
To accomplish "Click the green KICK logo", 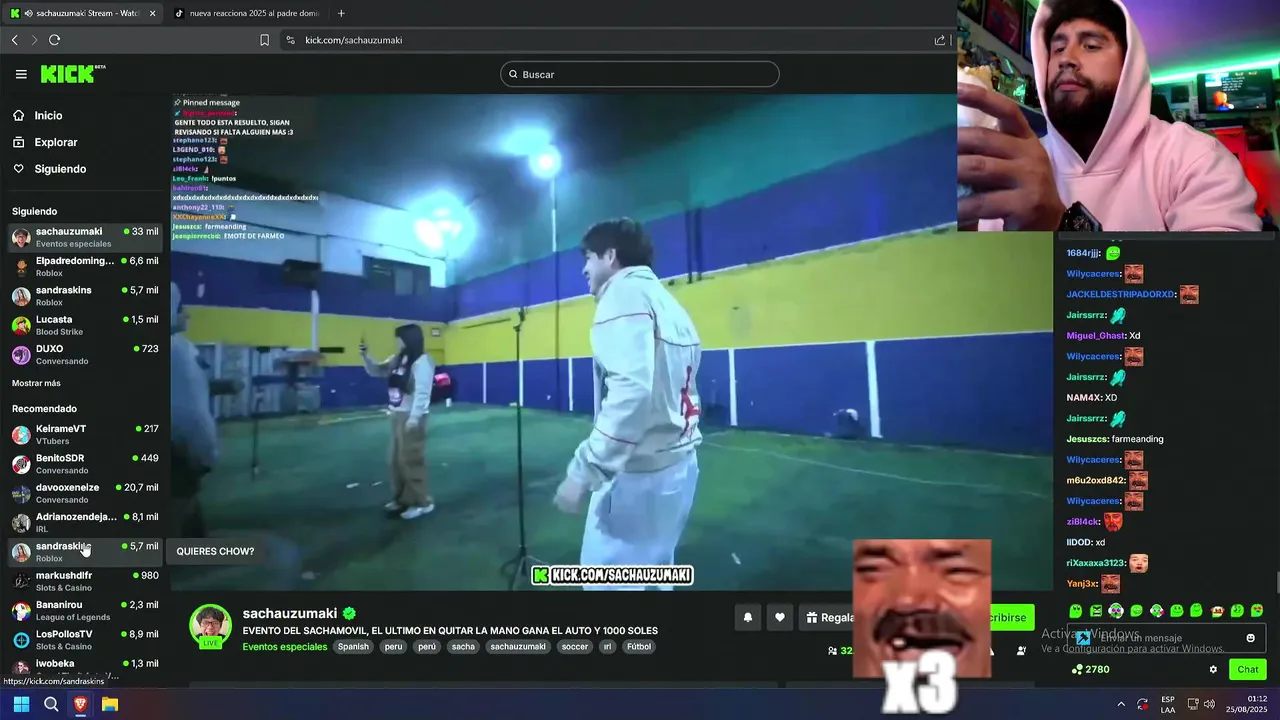I will (72, 73).
